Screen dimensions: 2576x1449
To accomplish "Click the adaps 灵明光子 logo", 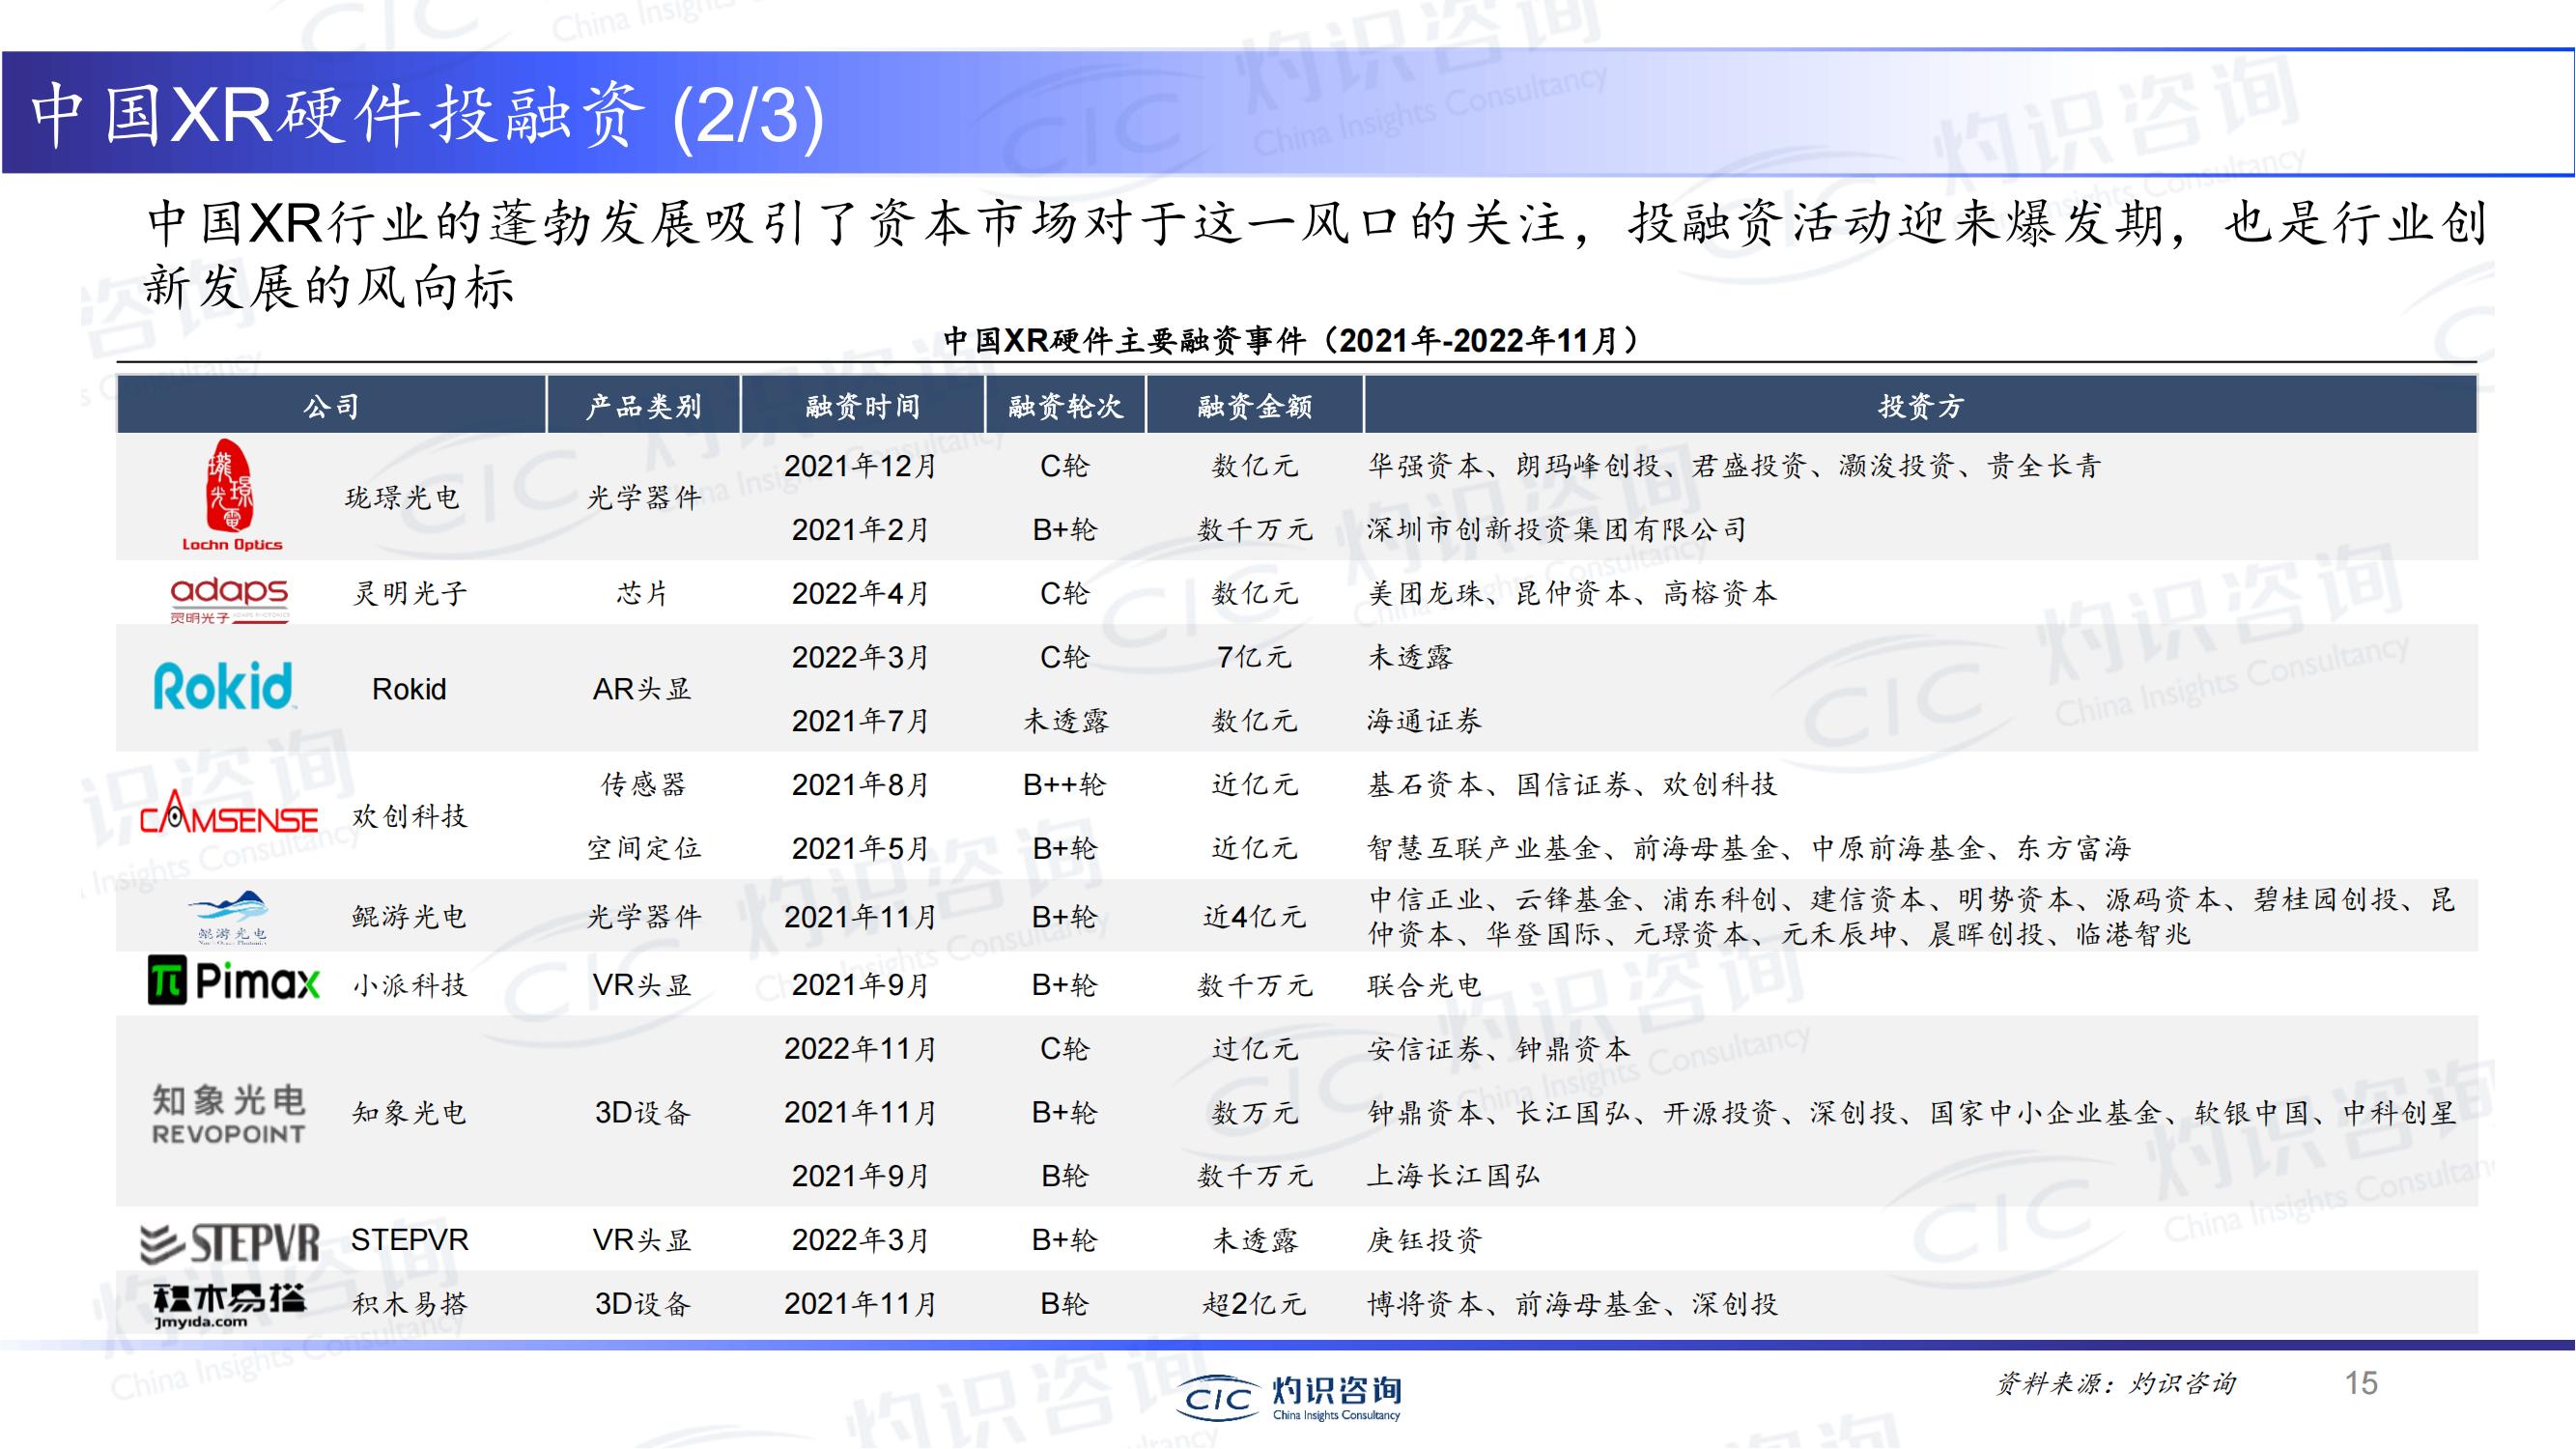I will pos(230,600).
